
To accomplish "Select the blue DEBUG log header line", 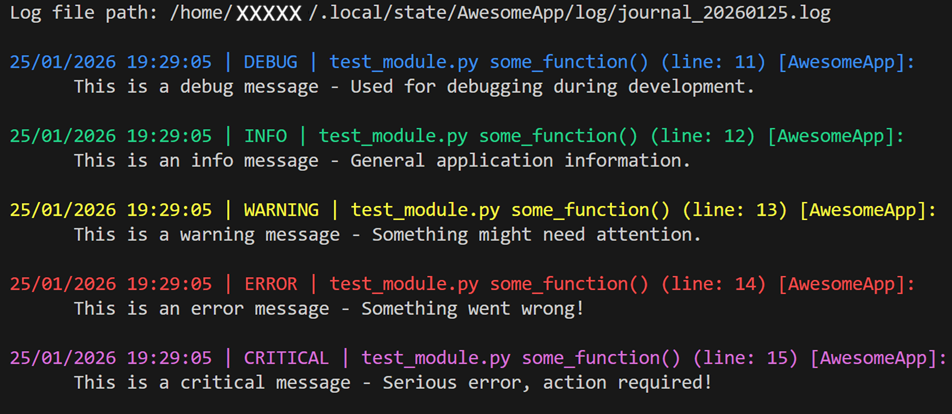I will [x=462, y=63].
